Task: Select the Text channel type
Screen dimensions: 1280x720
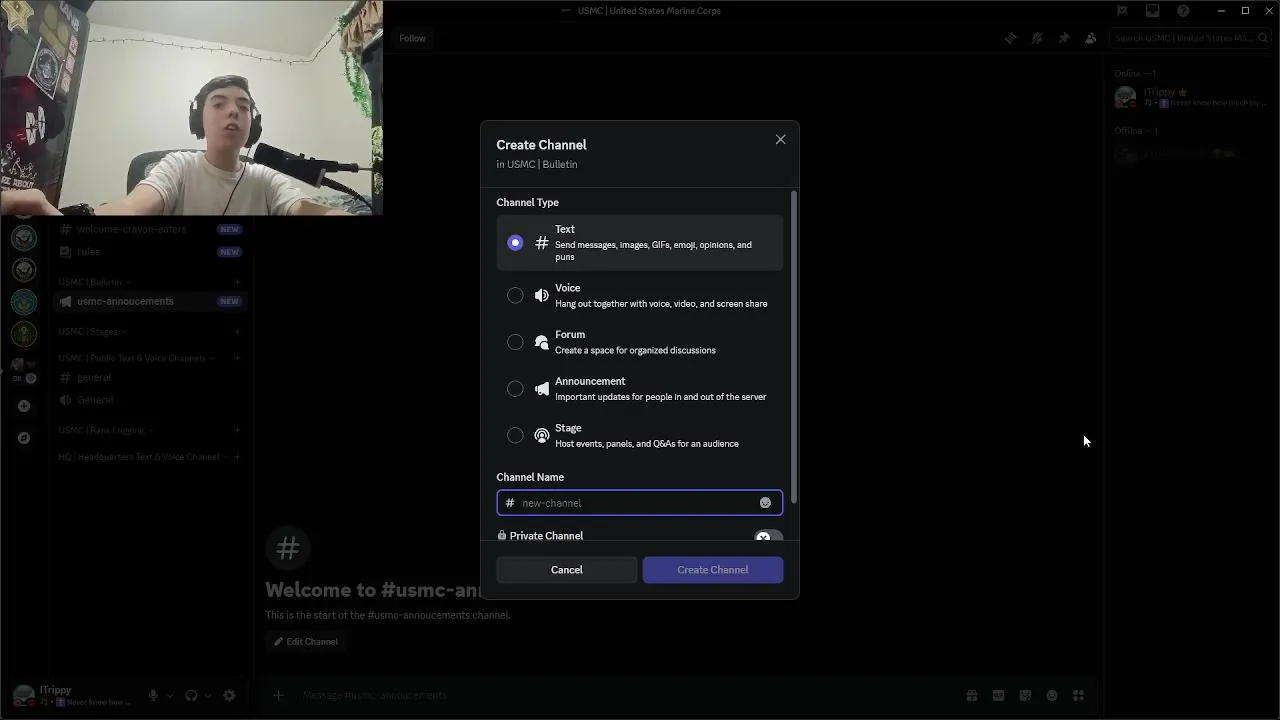Action: (639, 243)
